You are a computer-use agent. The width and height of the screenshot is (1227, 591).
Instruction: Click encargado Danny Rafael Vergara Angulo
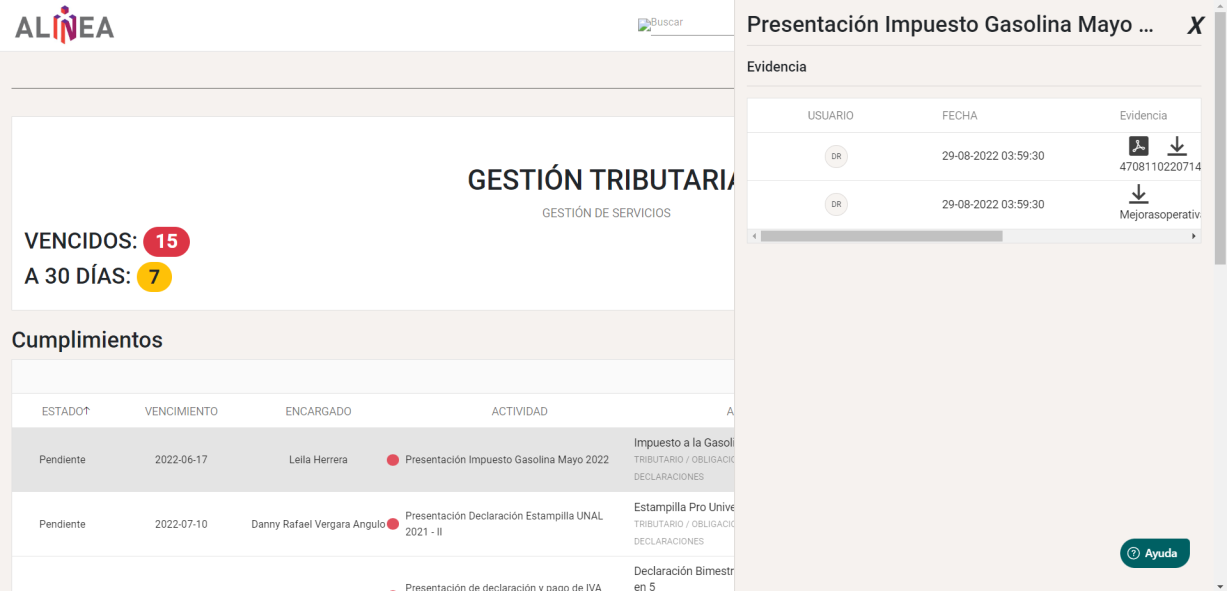pos(318,524)
